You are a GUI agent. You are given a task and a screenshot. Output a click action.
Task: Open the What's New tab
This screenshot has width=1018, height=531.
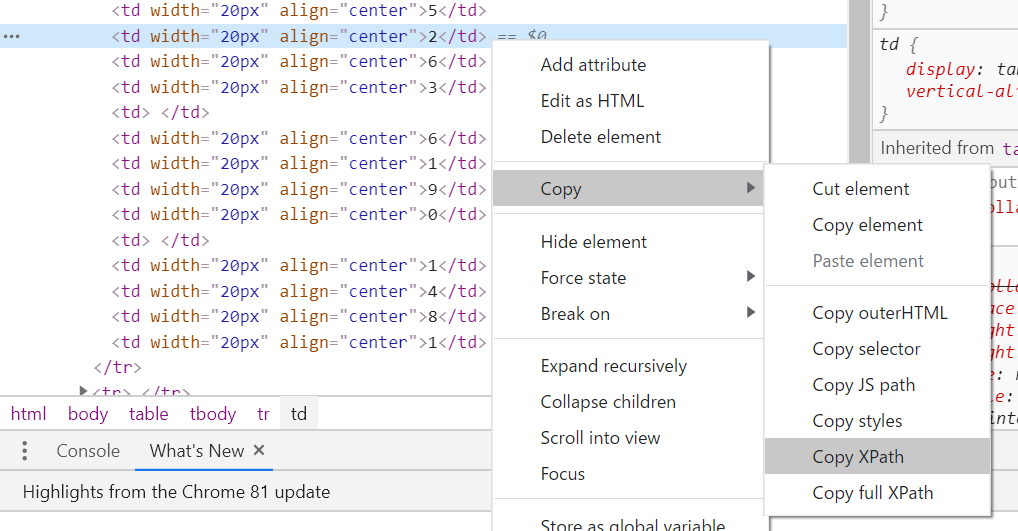coord(196,451)
